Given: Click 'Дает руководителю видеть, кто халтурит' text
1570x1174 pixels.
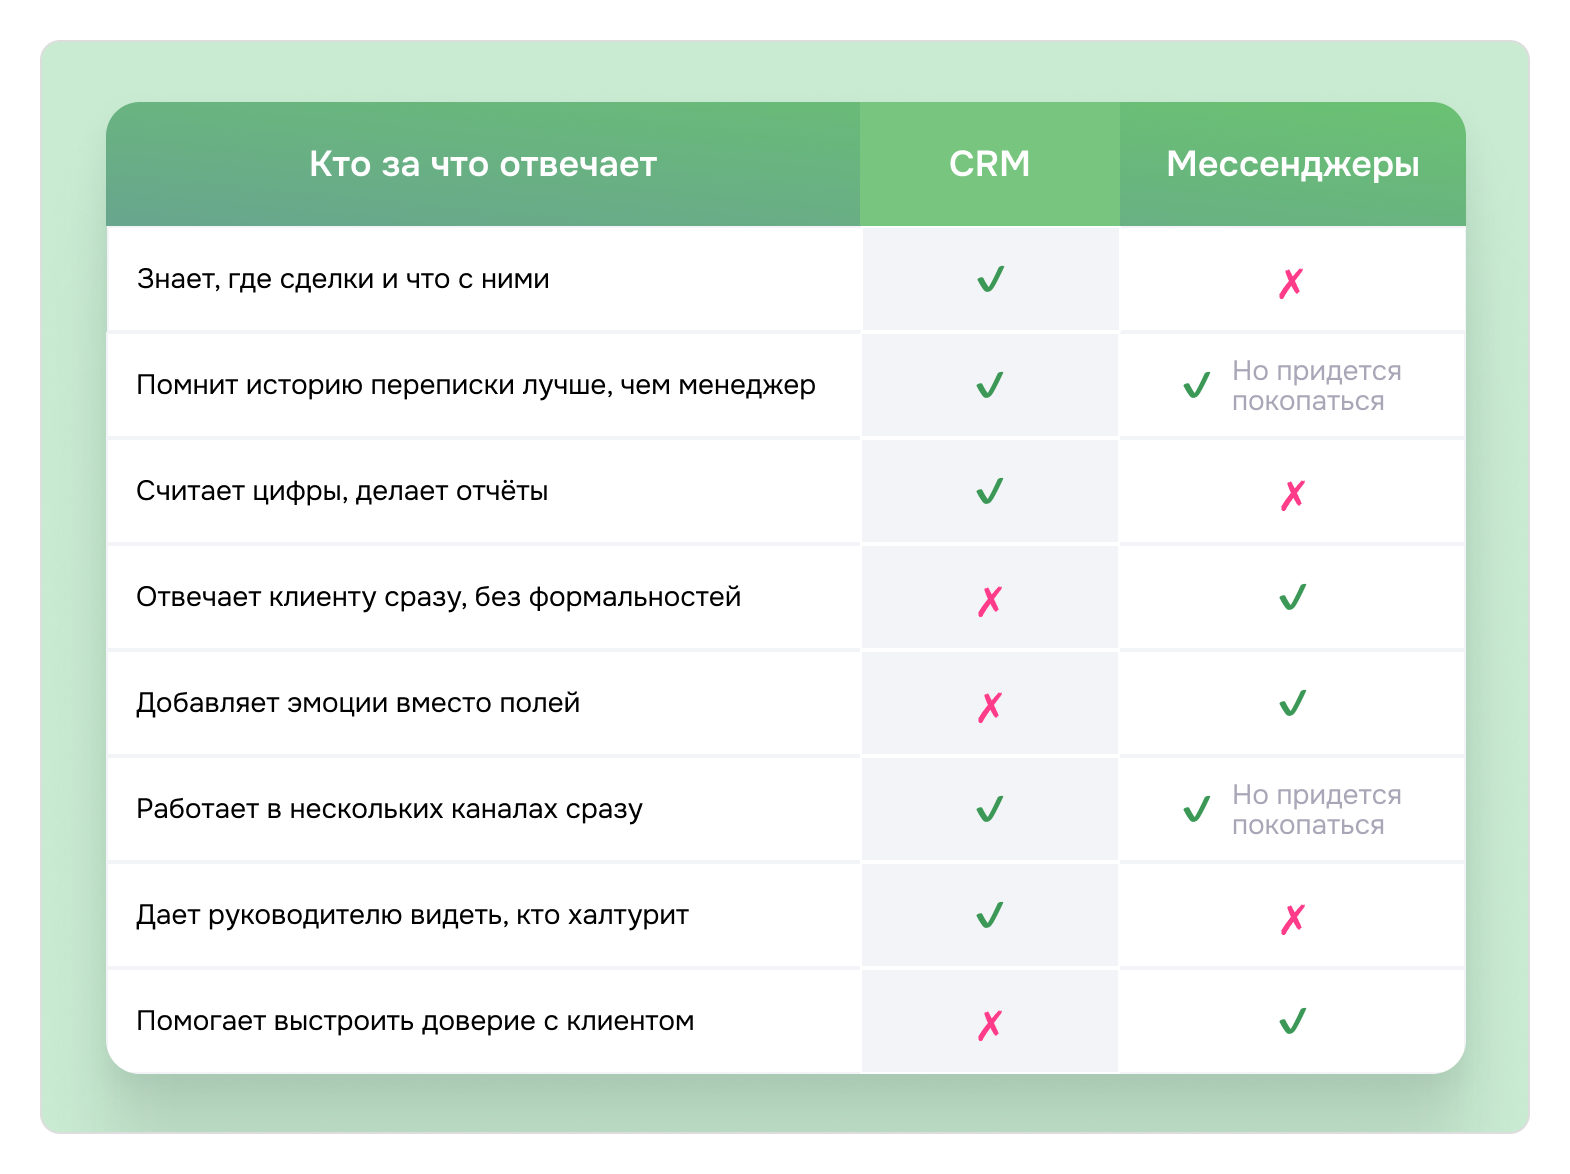Looking at the screenshot, I should 412,915.
